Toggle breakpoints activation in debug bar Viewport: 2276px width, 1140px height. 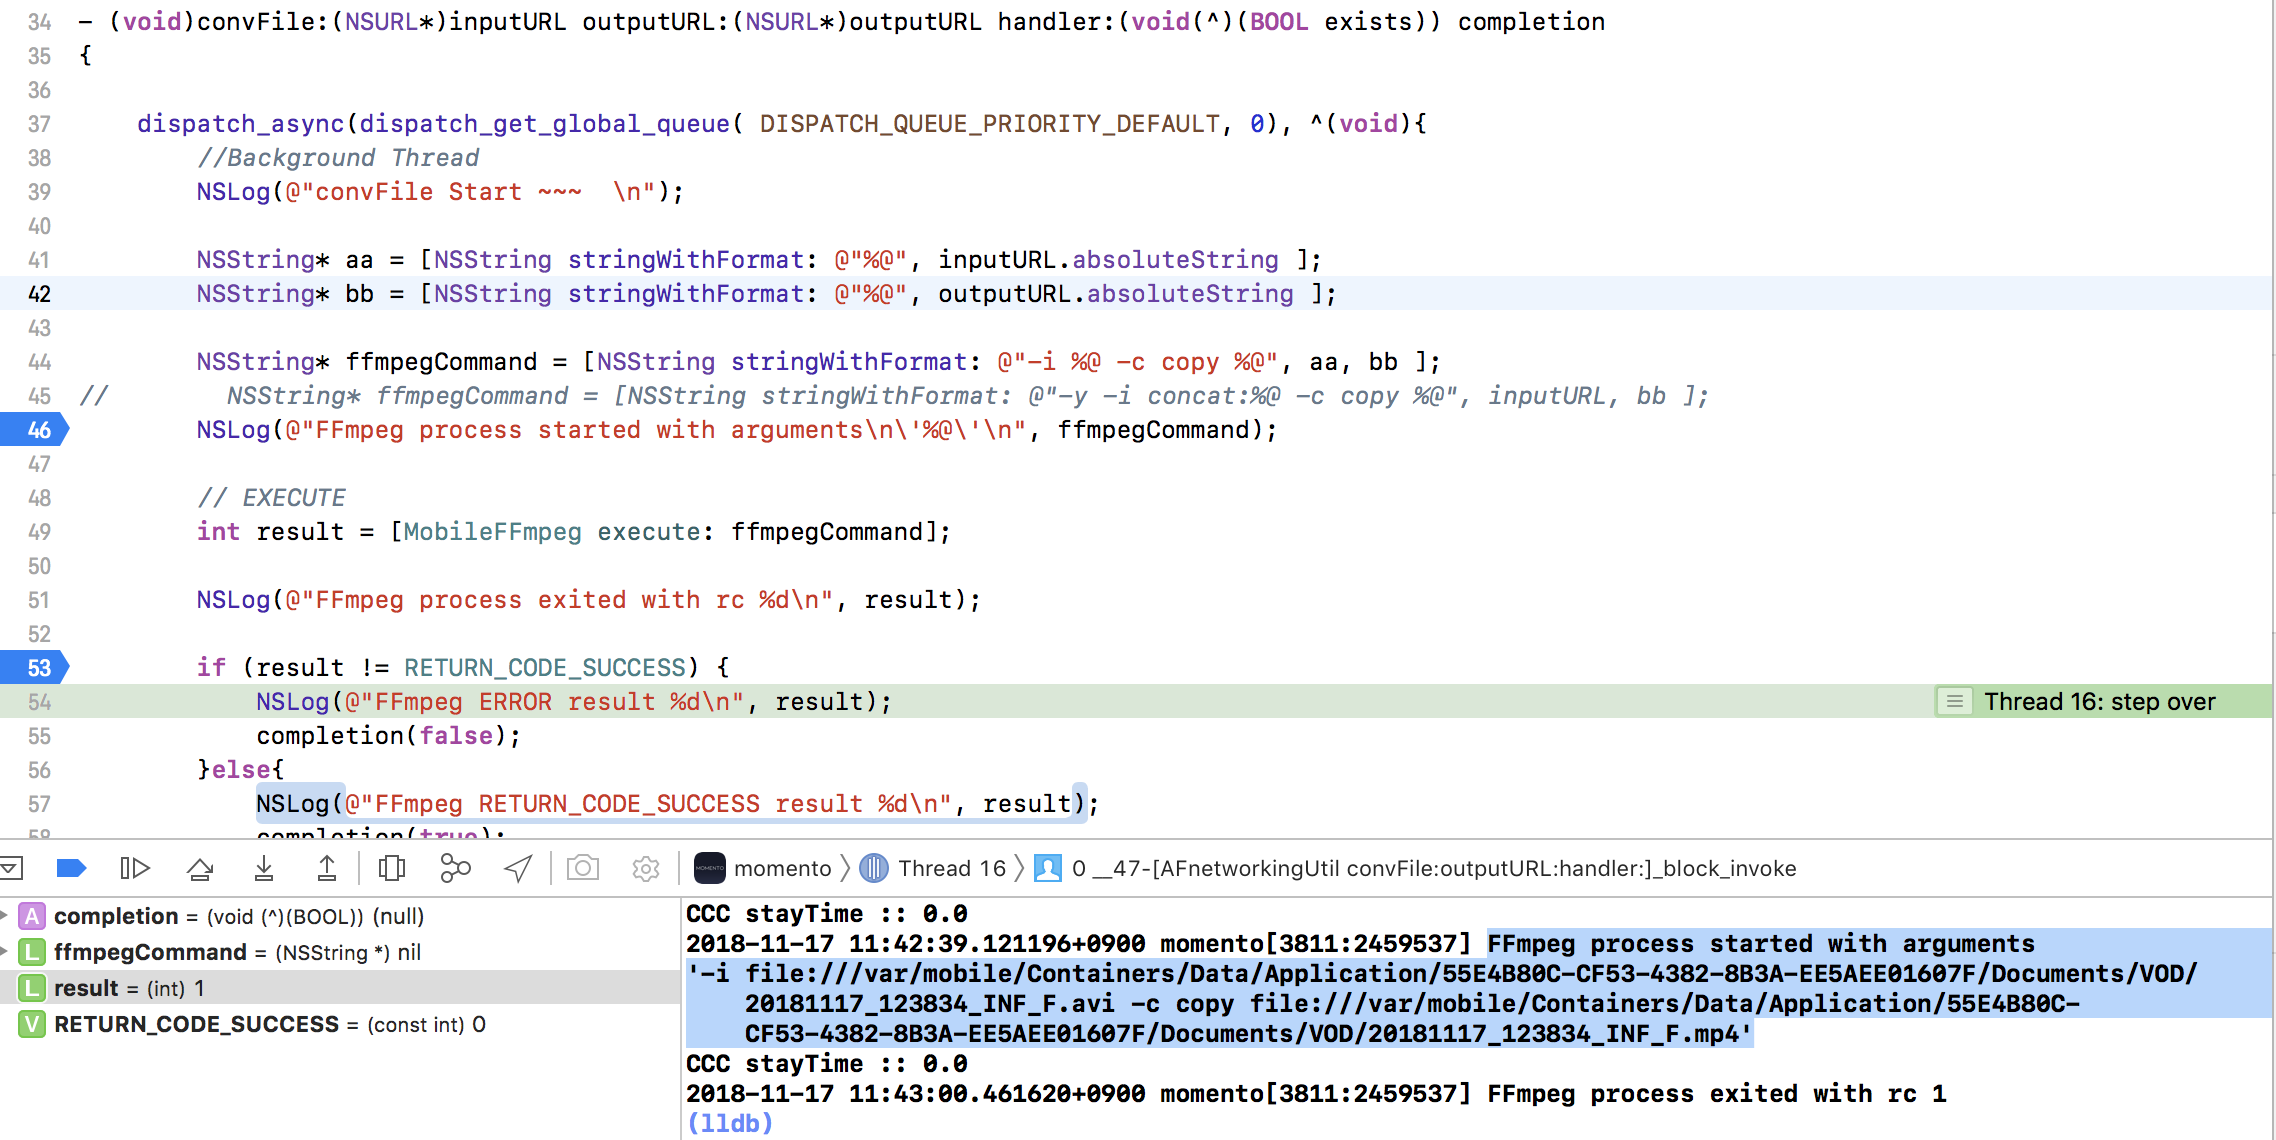(71, 868)
